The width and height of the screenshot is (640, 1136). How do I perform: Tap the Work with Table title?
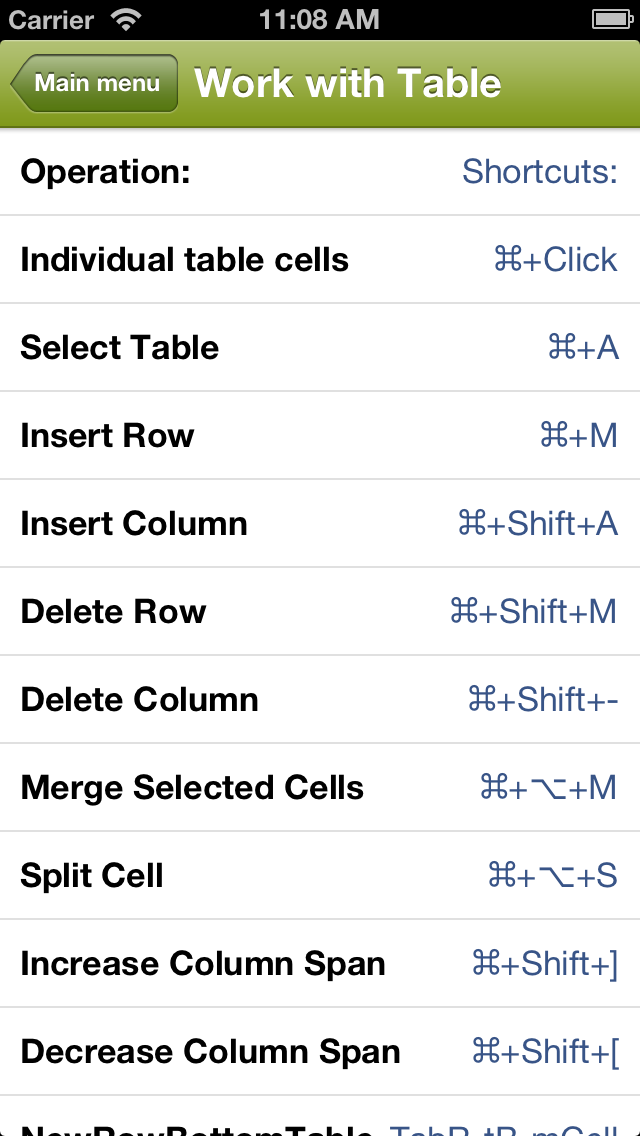[x=347, y=83]
